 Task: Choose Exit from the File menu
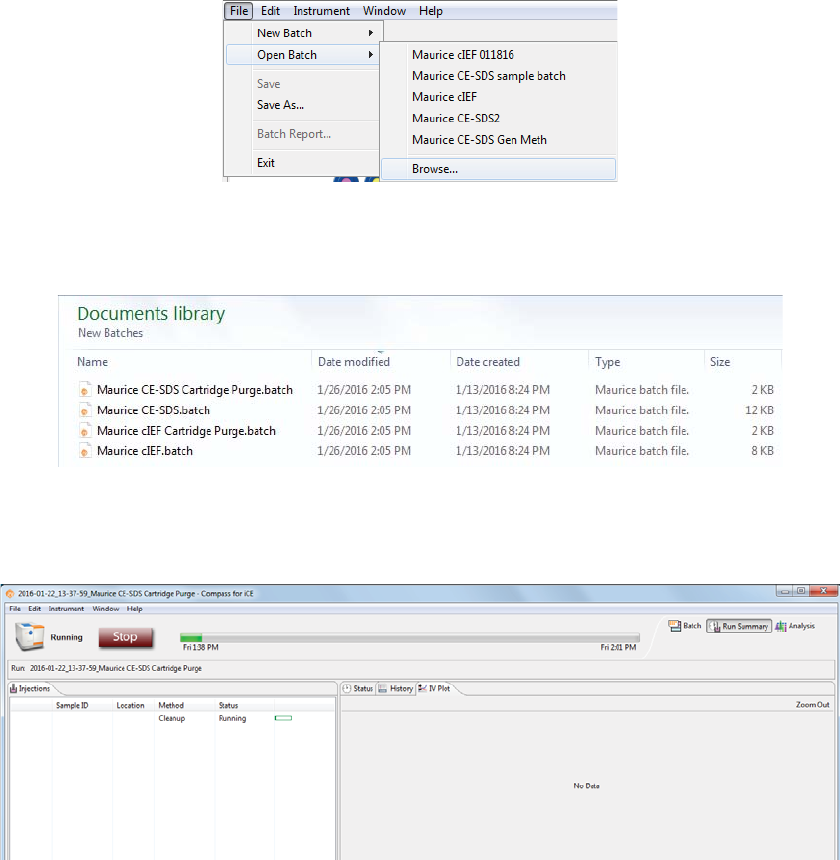click(266, 163)
